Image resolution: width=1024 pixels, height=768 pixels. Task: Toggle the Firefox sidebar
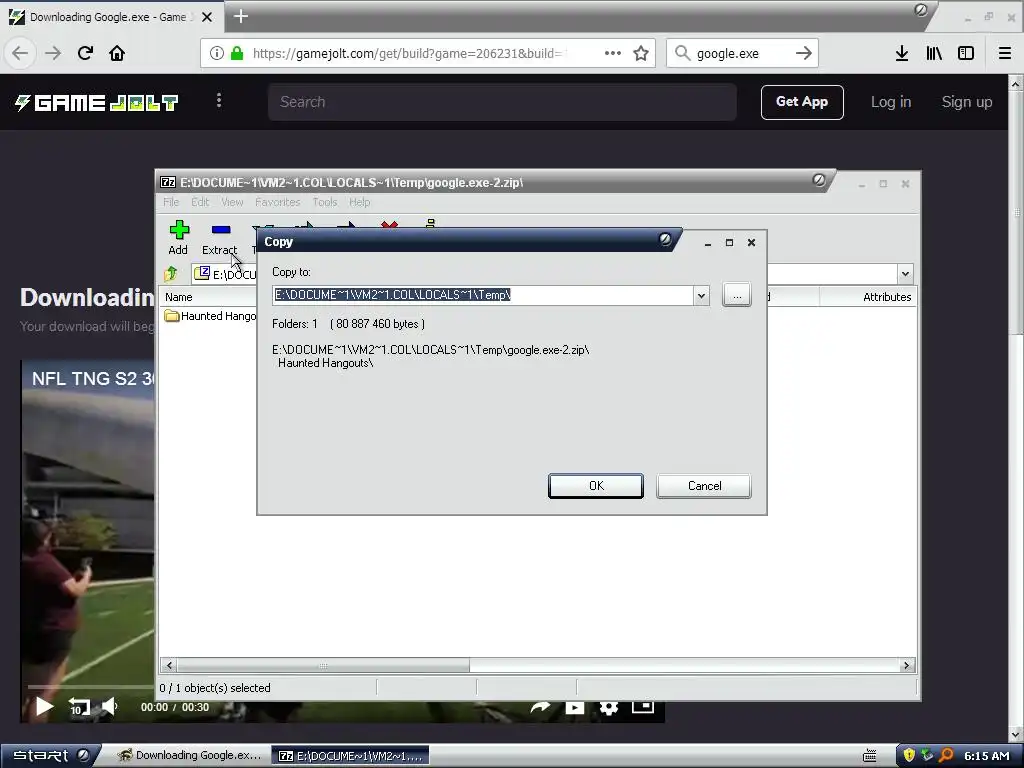(966, 53)
